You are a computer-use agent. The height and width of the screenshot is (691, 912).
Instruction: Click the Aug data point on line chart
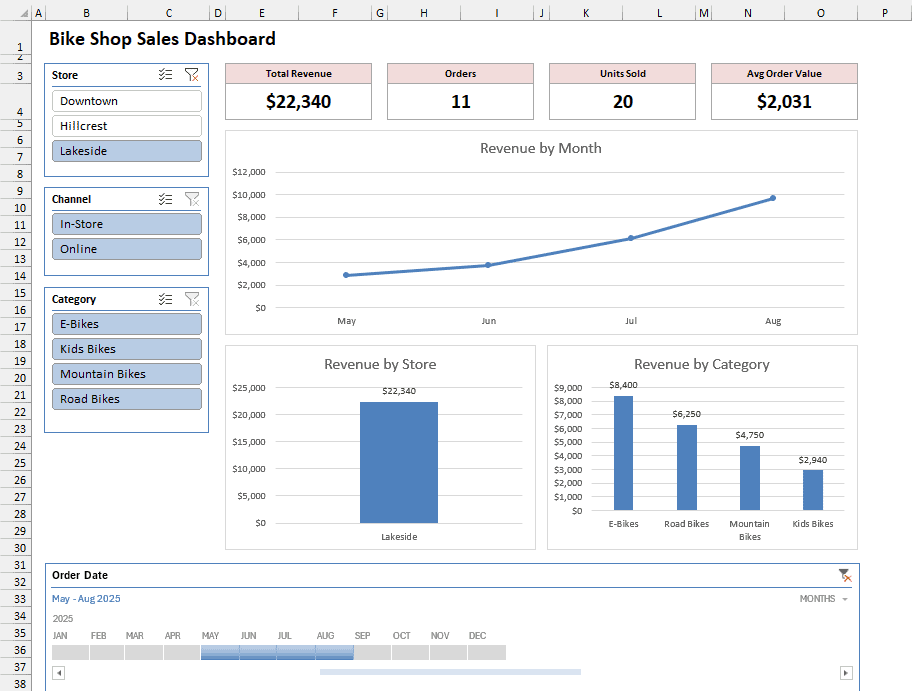pyautogui.click(x=773, y=198)
